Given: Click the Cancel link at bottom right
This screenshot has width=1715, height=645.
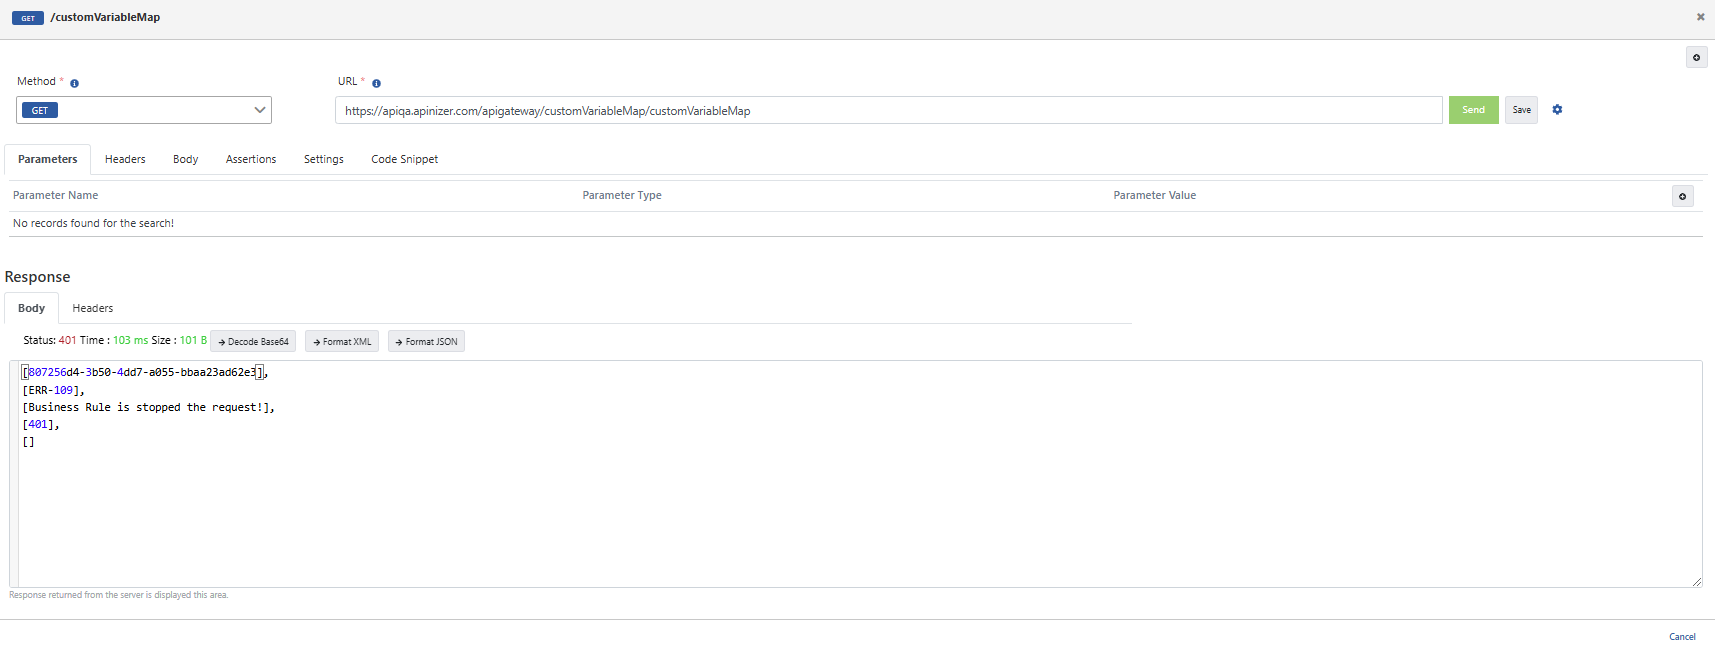Looking at the screenshot, I should click(x=1682, y=637).
